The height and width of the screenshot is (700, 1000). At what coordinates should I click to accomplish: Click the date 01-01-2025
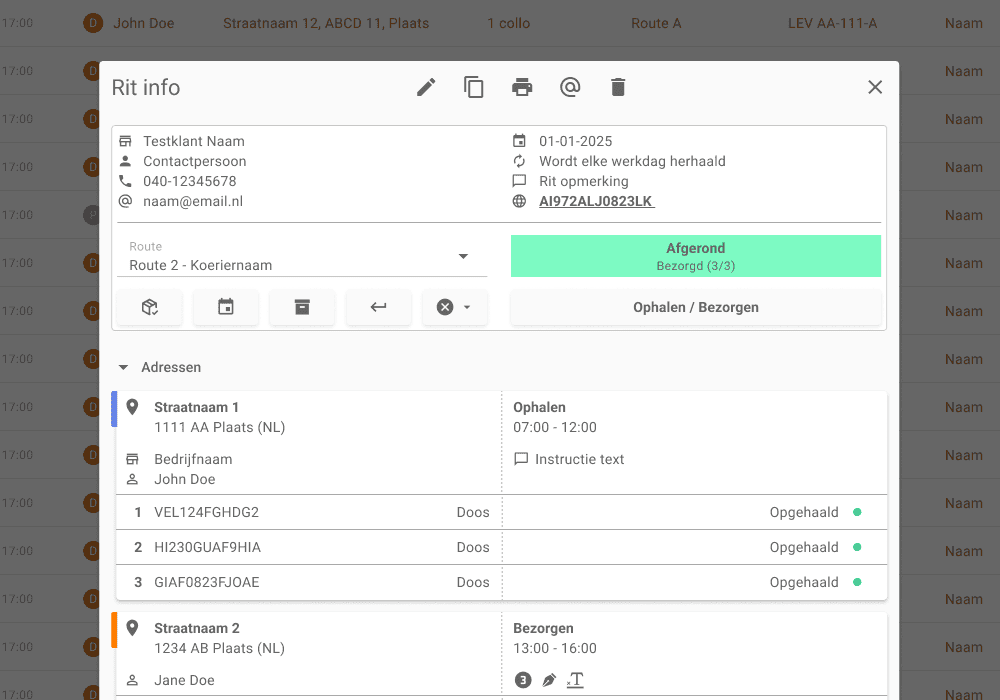coord(575,141)
